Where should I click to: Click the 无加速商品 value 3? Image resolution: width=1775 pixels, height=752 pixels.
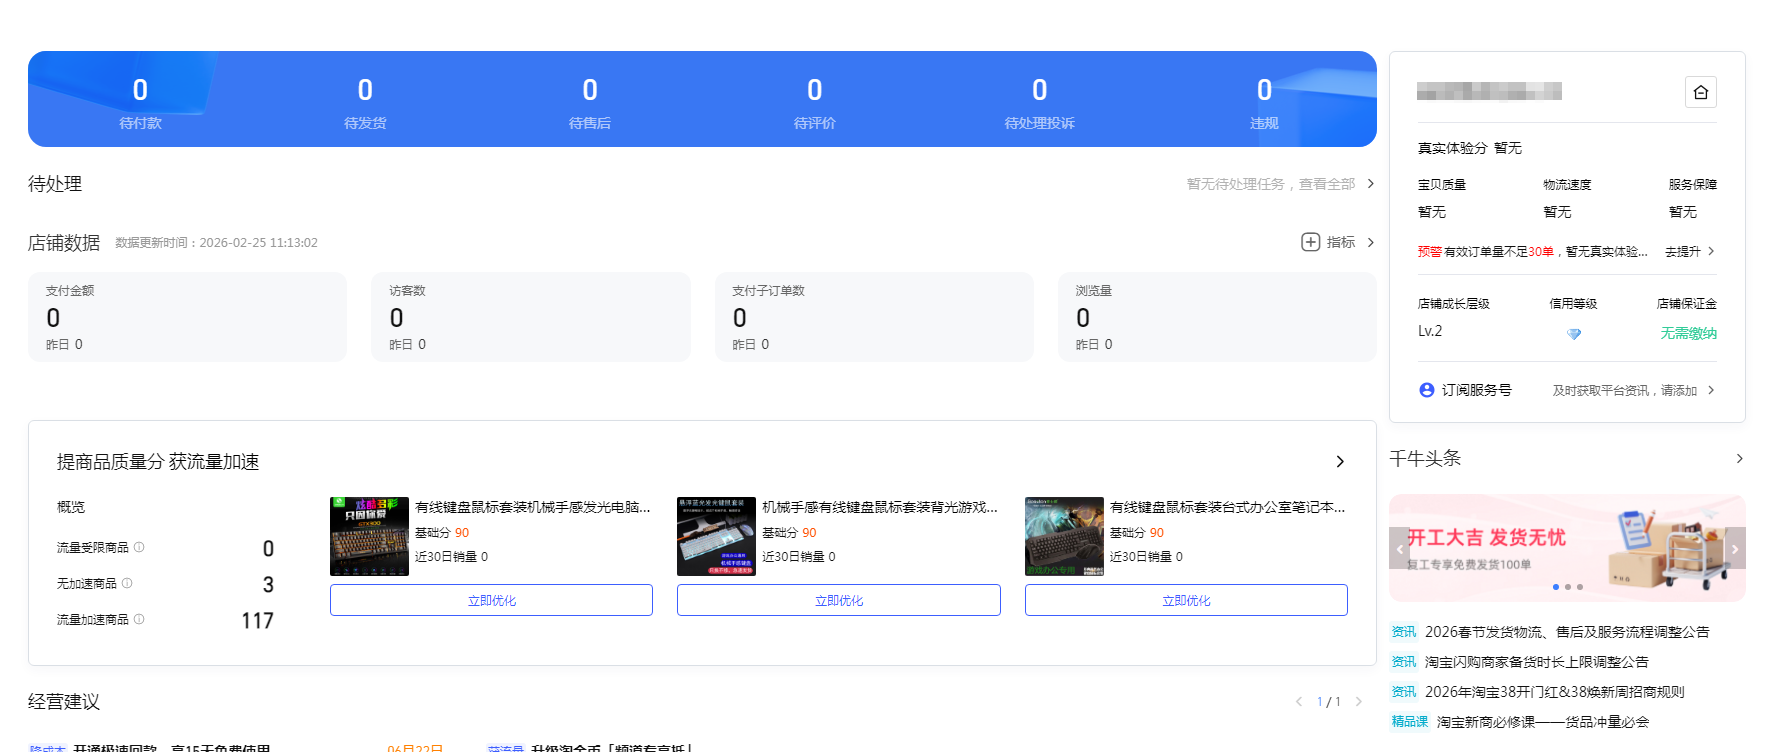(268, 585)
